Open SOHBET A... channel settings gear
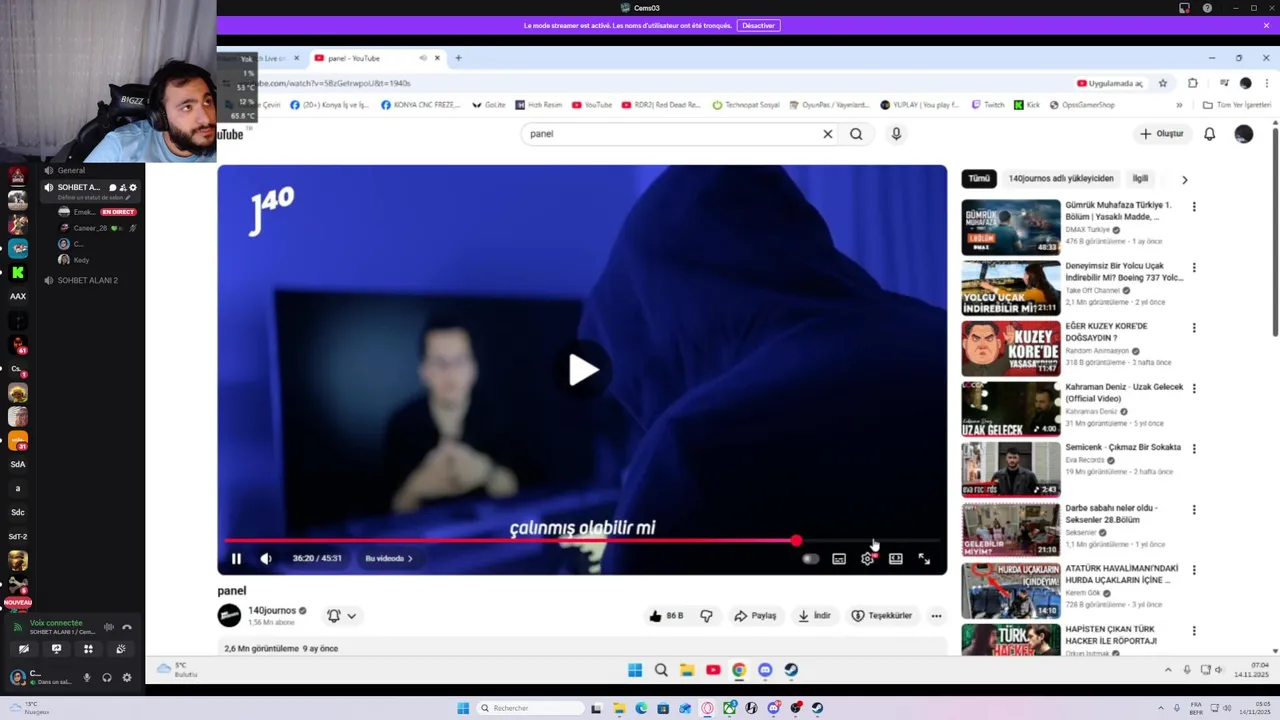Viewport: 1280px width, 720px height. (x=133, y=188)
